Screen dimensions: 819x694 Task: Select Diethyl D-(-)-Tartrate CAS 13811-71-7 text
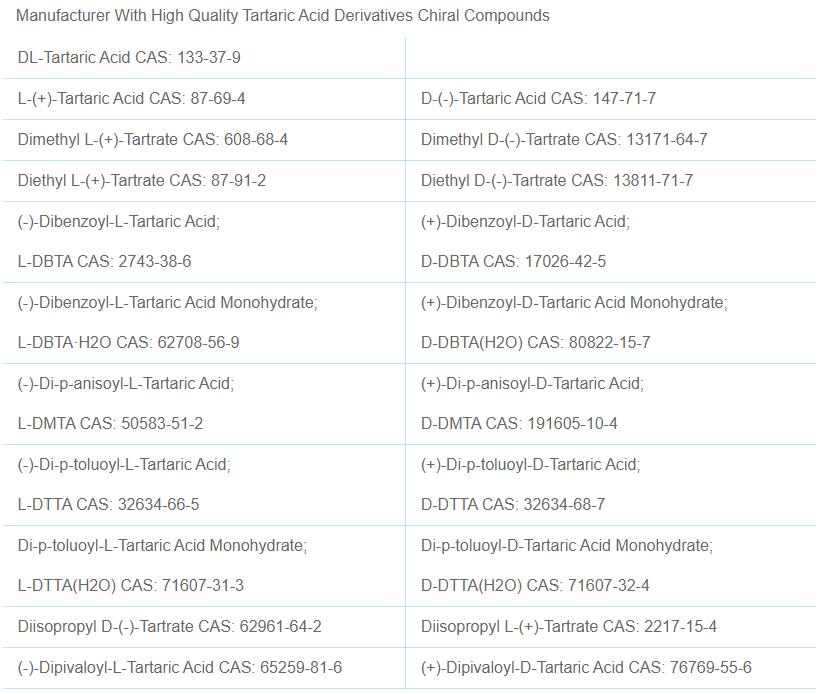tap(556, 181)
